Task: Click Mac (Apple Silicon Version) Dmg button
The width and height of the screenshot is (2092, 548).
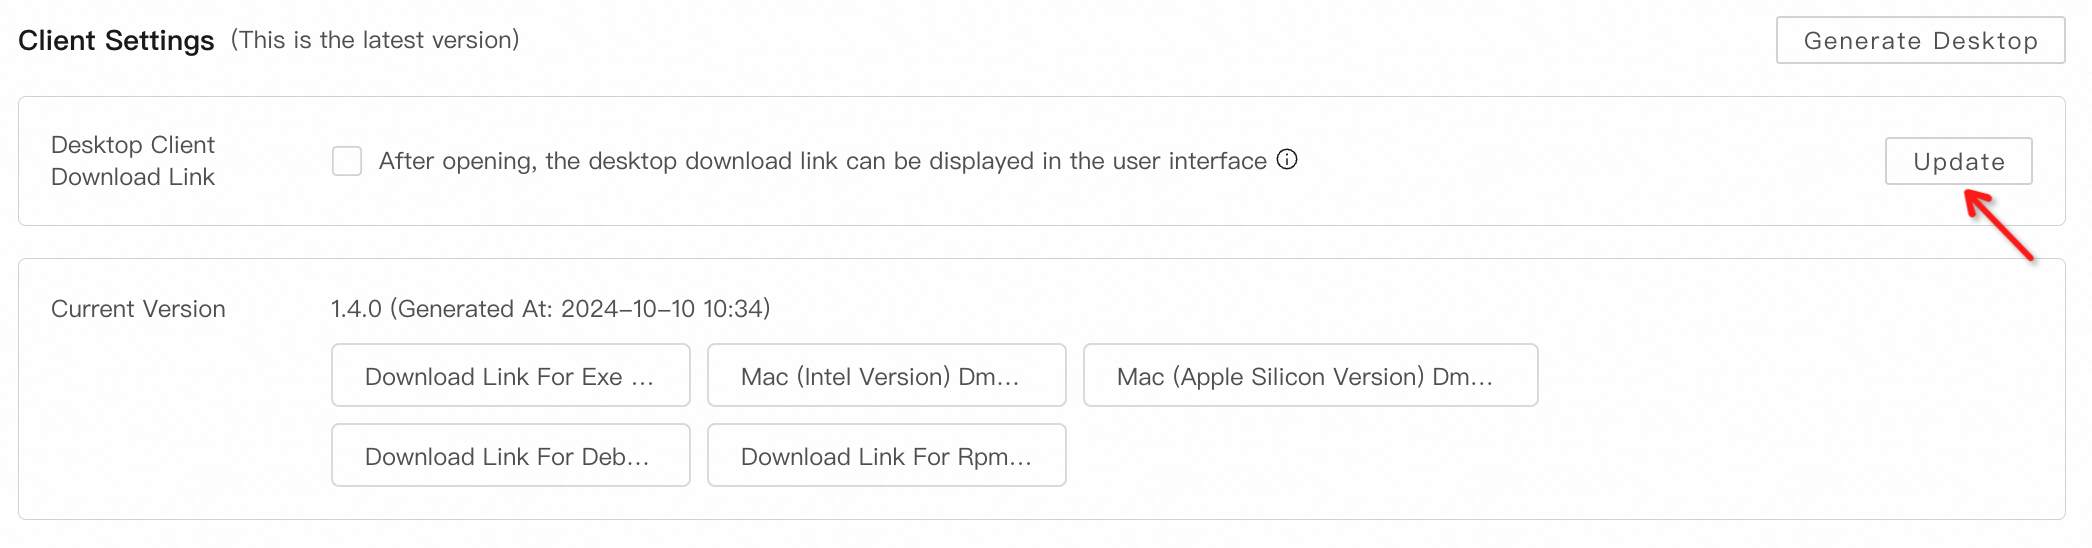Action: click(1310, 376)
